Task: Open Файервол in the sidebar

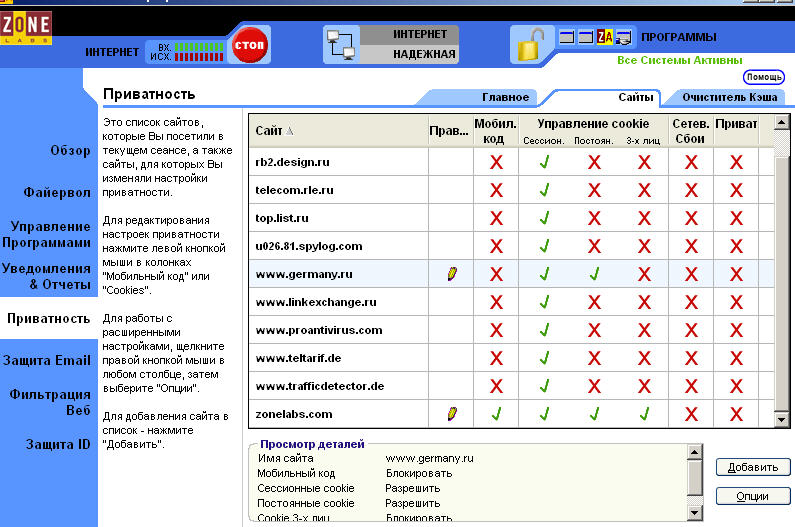Action: tap(57, 193)
